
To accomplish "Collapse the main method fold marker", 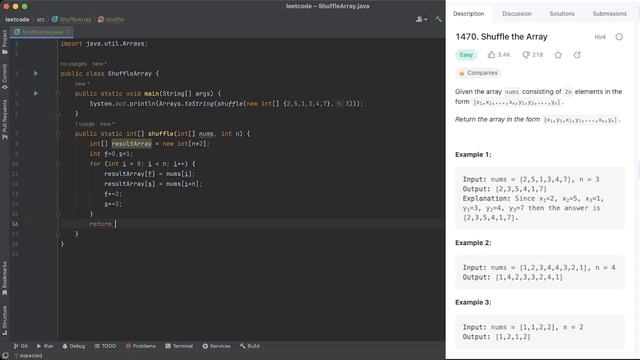I will pyautogui.click(x=58, y=93).
